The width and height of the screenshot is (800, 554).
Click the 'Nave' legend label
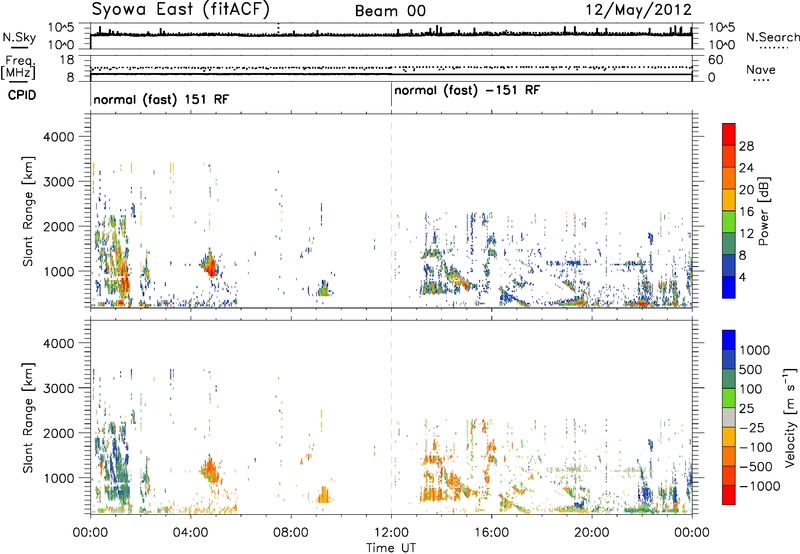(761, 69)
